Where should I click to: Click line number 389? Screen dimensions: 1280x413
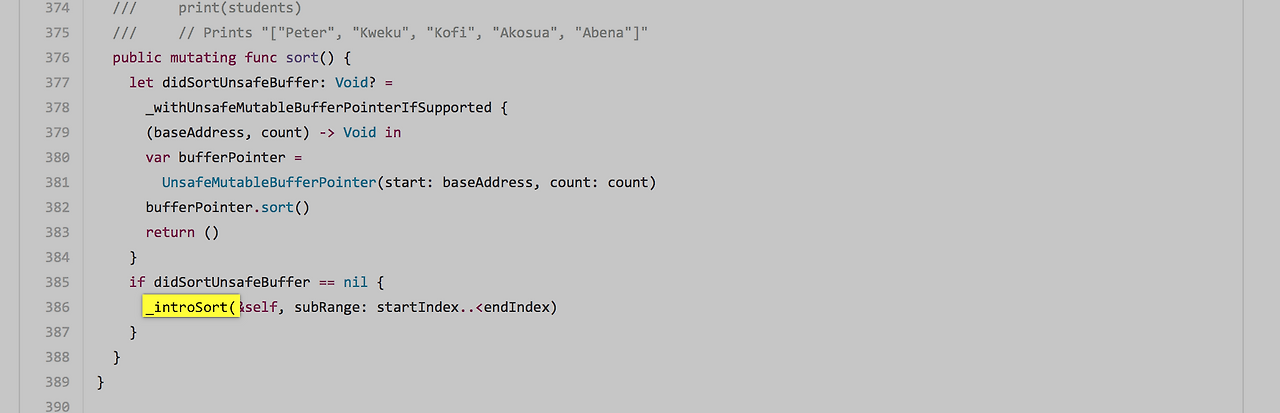click(58, 382)
